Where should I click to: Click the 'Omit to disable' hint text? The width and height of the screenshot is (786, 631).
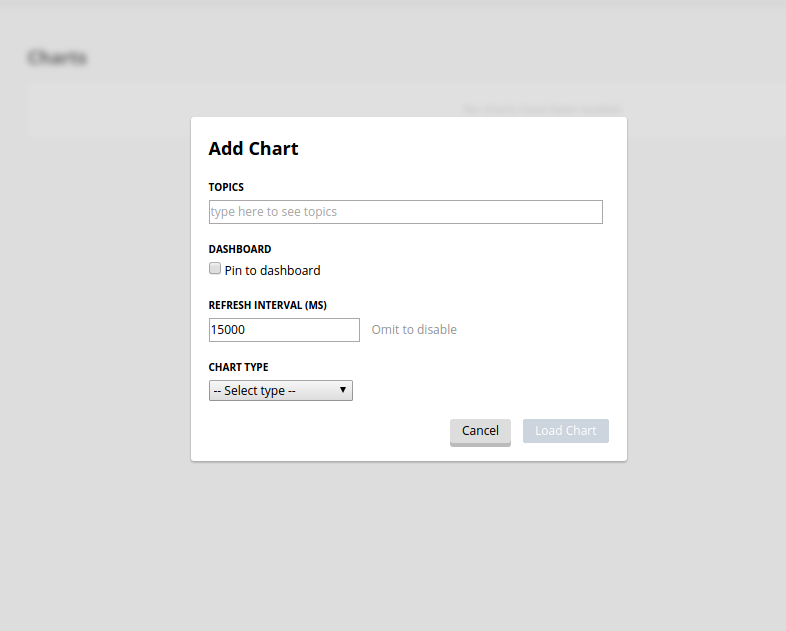pyautogui.click(x=414, y=330)
